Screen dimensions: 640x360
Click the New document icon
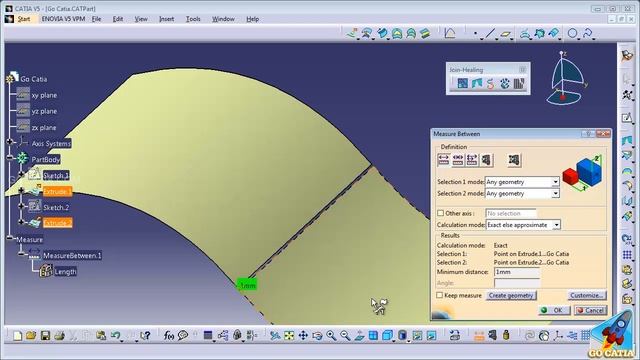coord(17,336)
